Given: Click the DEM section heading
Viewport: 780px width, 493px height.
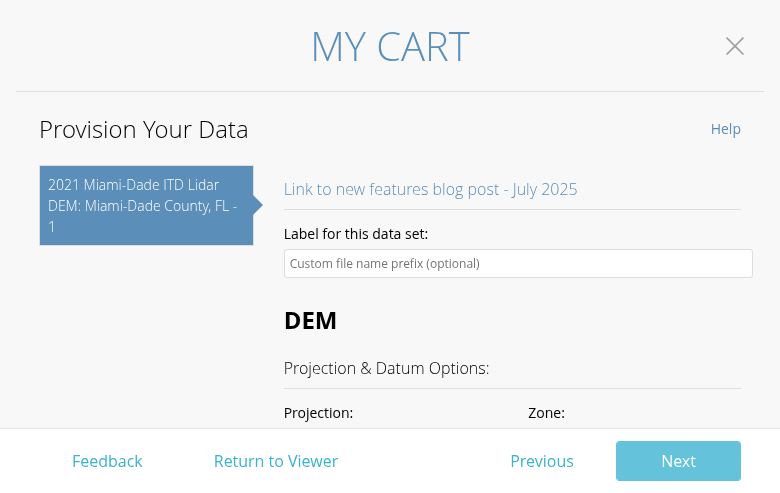Looking at the screenshot, I should (x=310, y=321).
